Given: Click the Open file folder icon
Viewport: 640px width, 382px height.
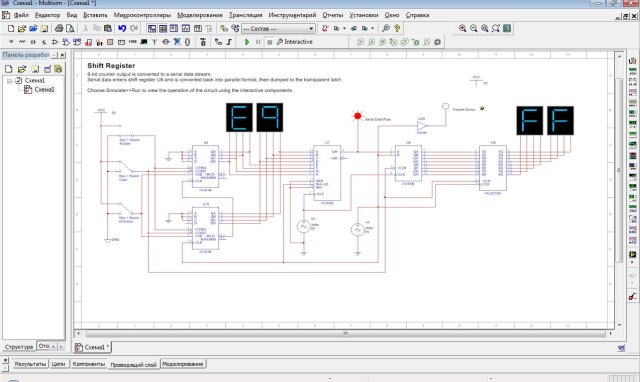Looking at the screenshot, I should click(22, 28).
